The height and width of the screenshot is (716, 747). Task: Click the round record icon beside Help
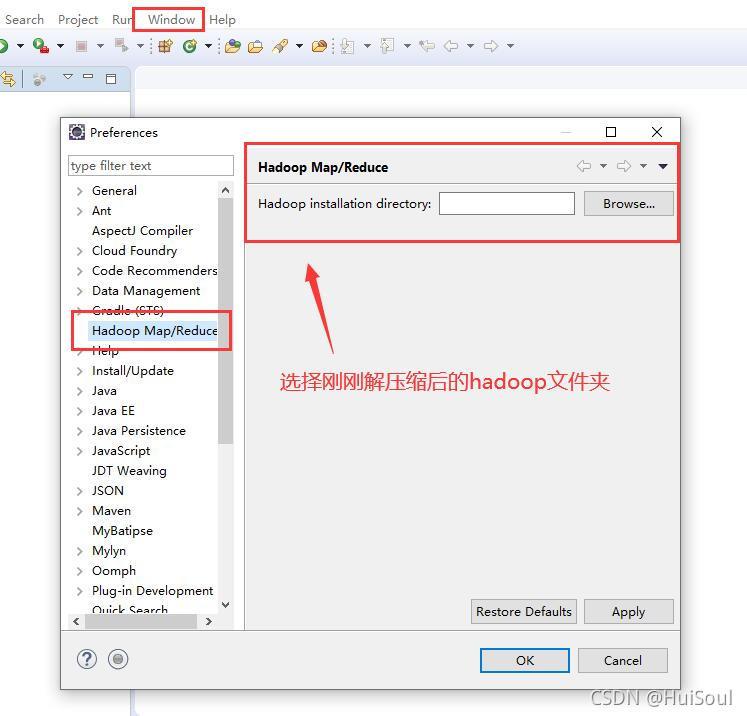click(118, 659)
